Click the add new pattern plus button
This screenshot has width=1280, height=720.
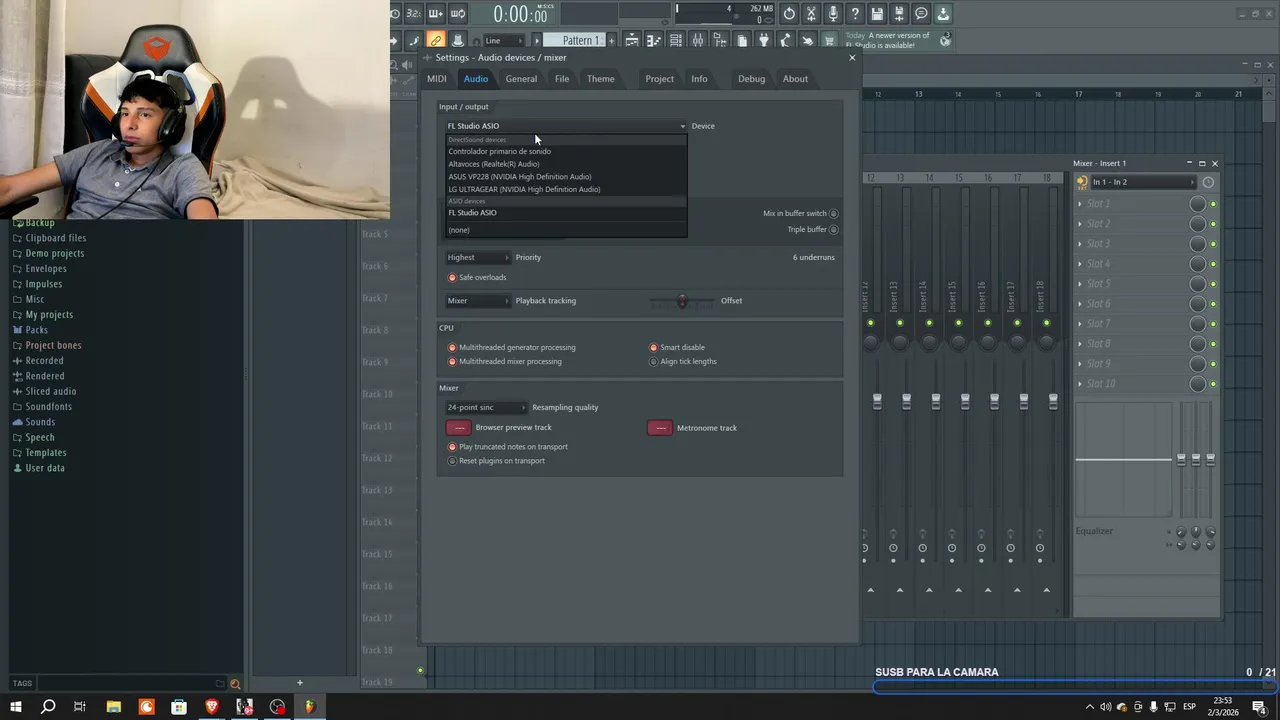coord(611,40)
